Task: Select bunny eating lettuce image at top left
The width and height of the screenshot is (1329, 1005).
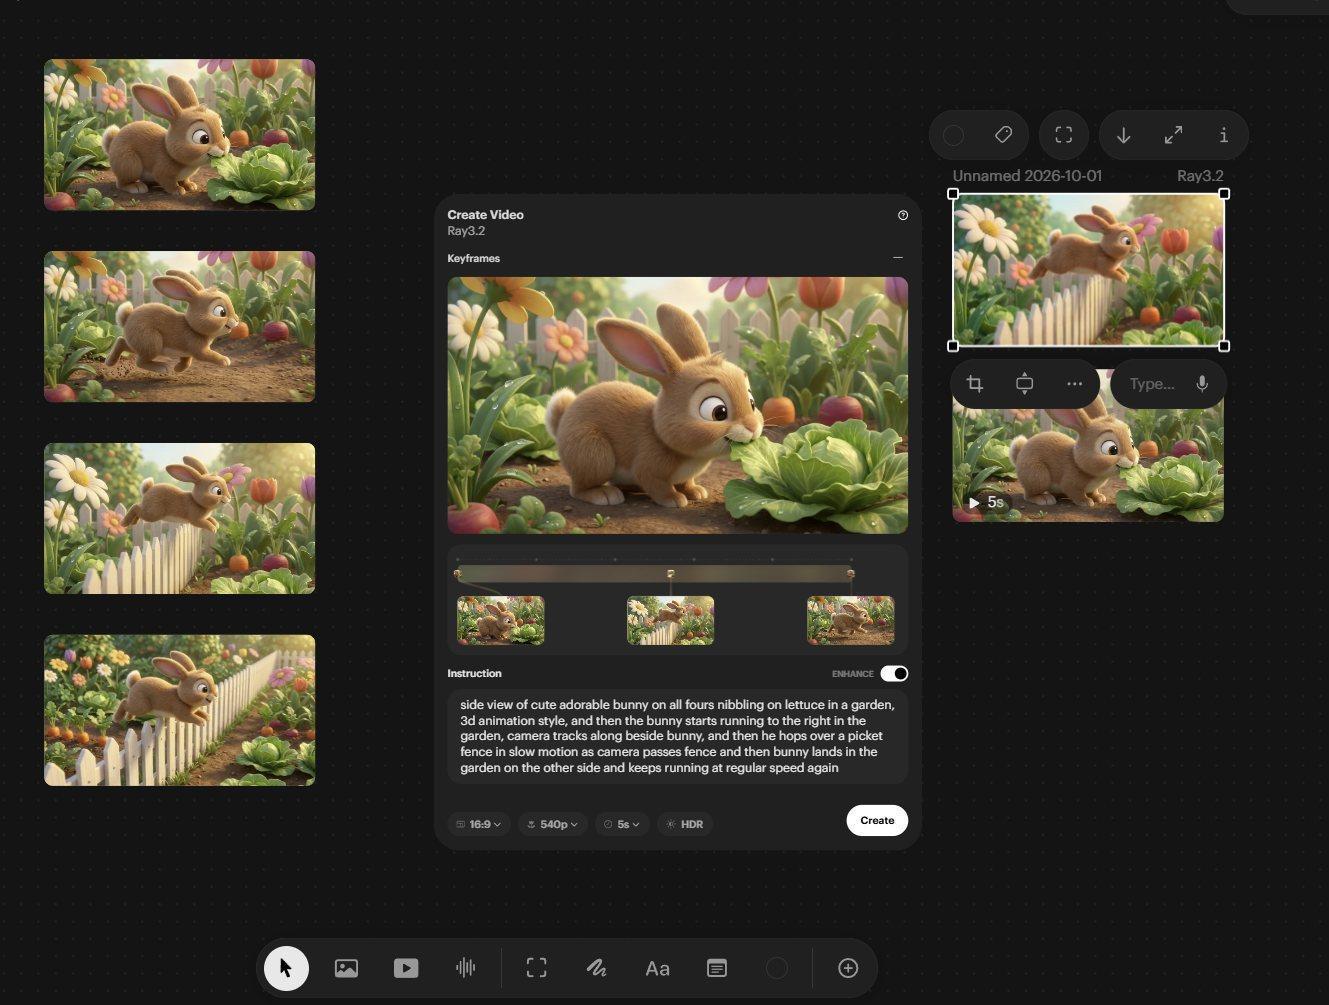Action: (x=180, y=135)
